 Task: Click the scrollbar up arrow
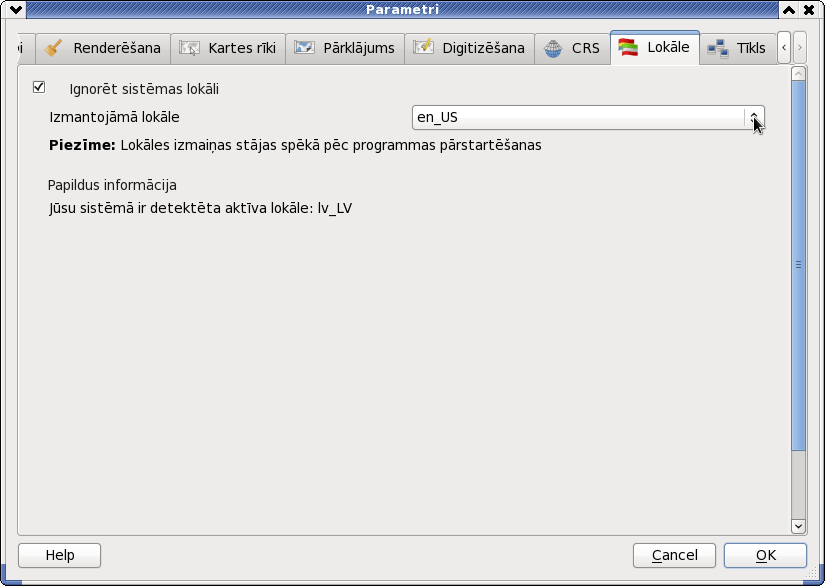point(798,74)
